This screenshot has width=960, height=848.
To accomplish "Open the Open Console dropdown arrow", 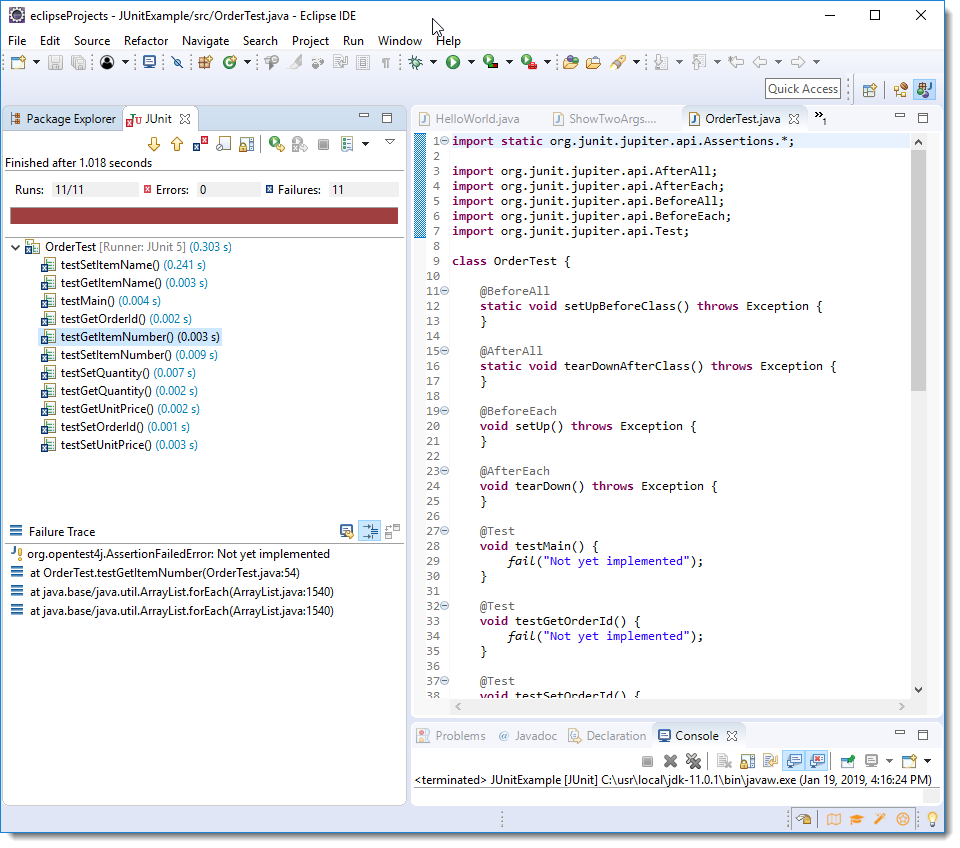I will pyautogui.click(x=928, y=760).
